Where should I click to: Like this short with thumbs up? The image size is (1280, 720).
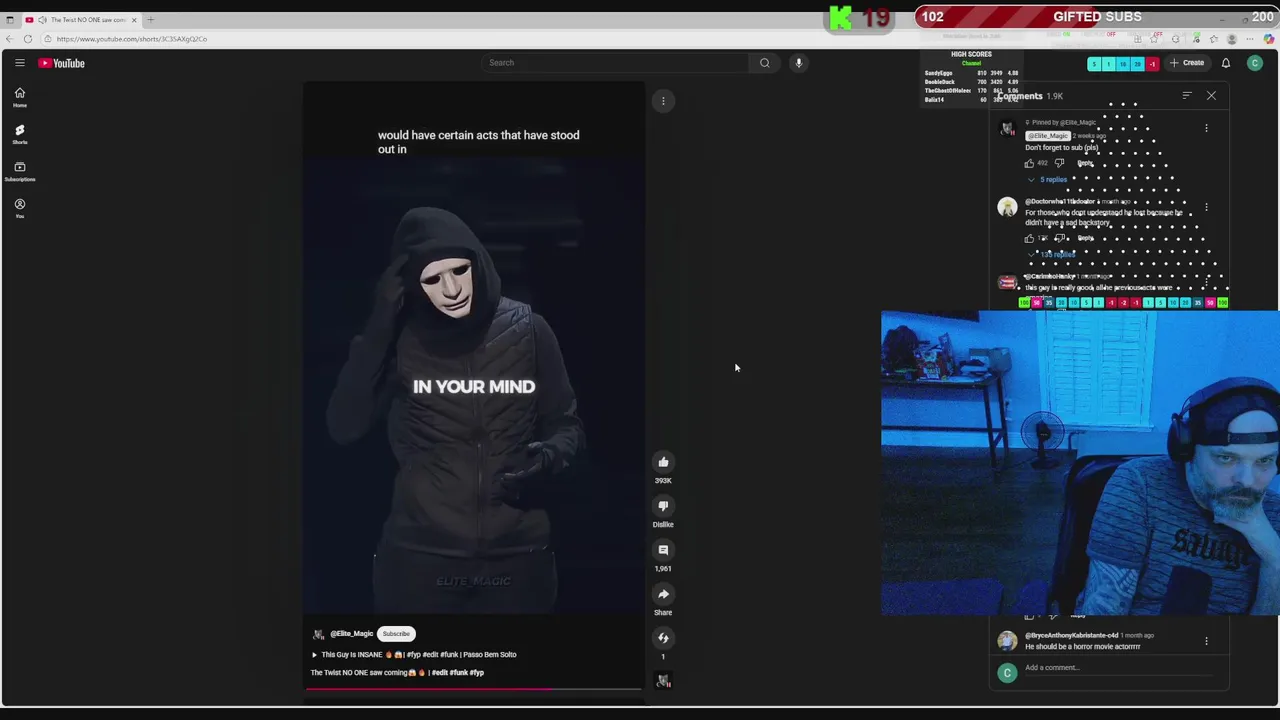pos(663,462)
